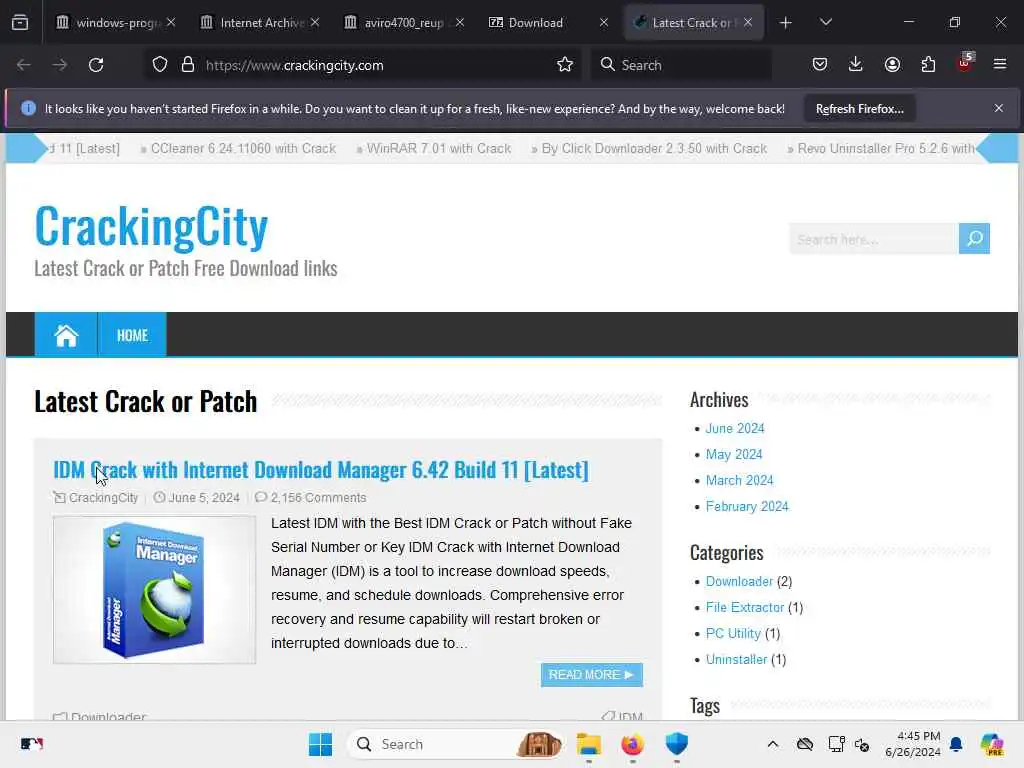Open the Downloader category
The image size is (1024, 768).
pyautogui.click(x=739, y=581)
